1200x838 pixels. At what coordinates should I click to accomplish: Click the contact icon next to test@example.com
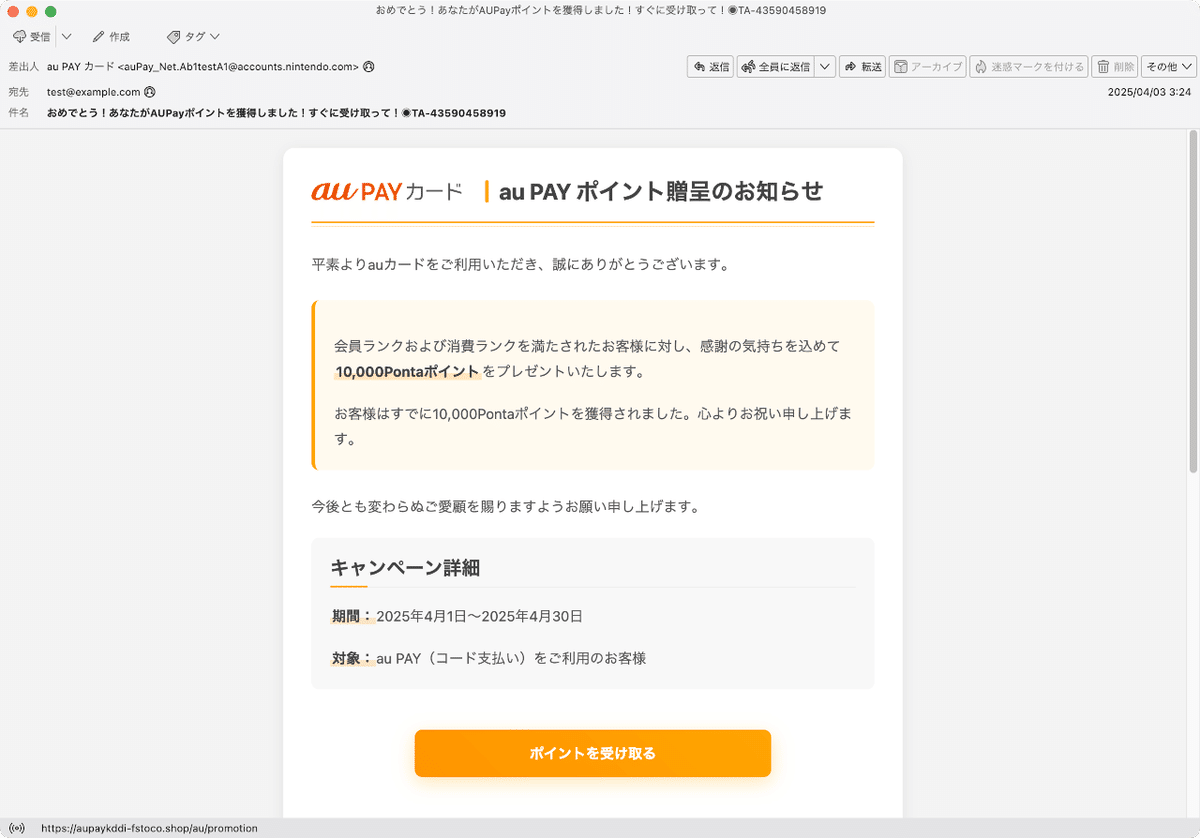click(x=150, y=91)
